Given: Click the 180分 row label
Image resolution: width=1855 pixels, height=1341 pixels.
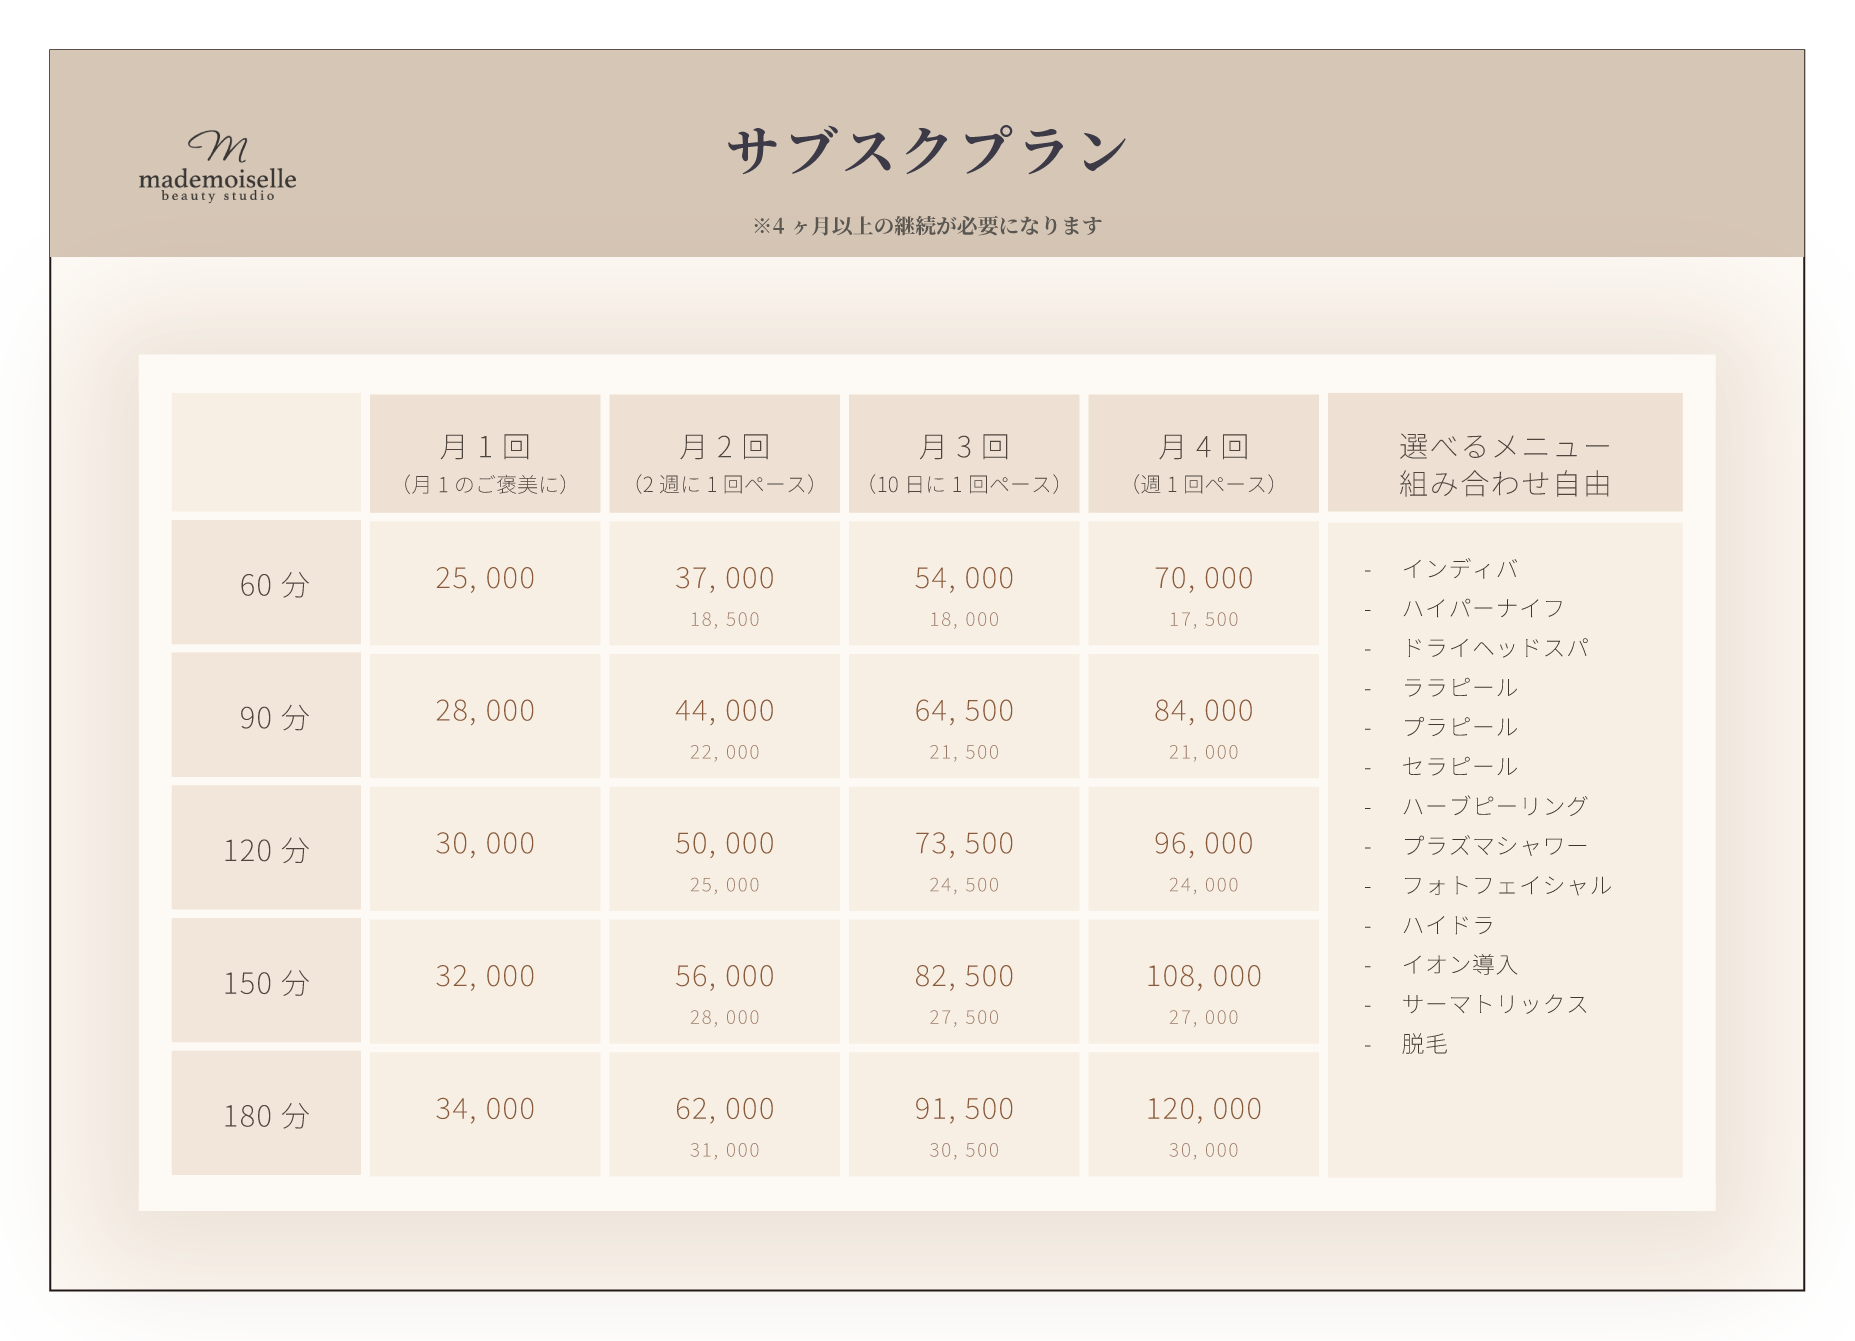Looking at the screenshot, I should [267, 1115].
